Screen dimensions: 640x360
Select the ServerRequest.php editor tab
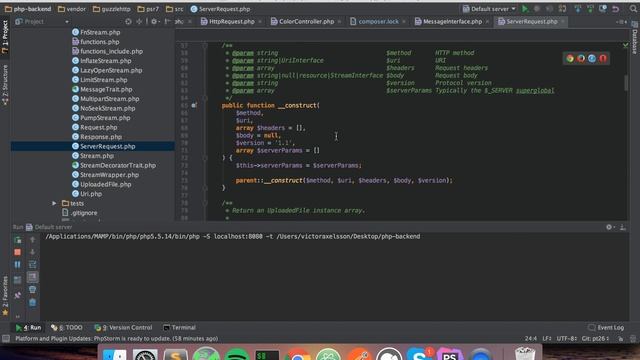tap(531, 21)
